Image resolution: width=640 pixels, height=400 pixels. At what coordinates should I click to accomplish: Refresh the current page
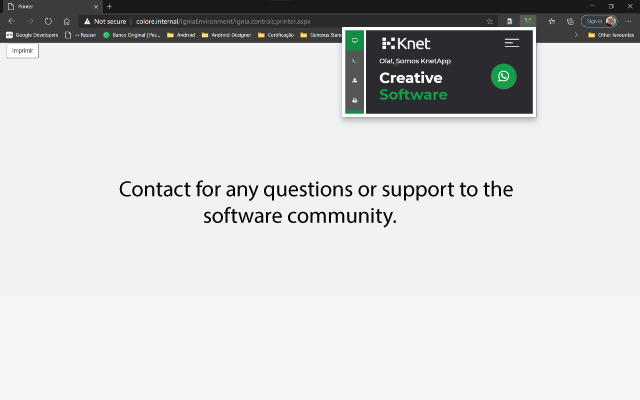[48, 21]
